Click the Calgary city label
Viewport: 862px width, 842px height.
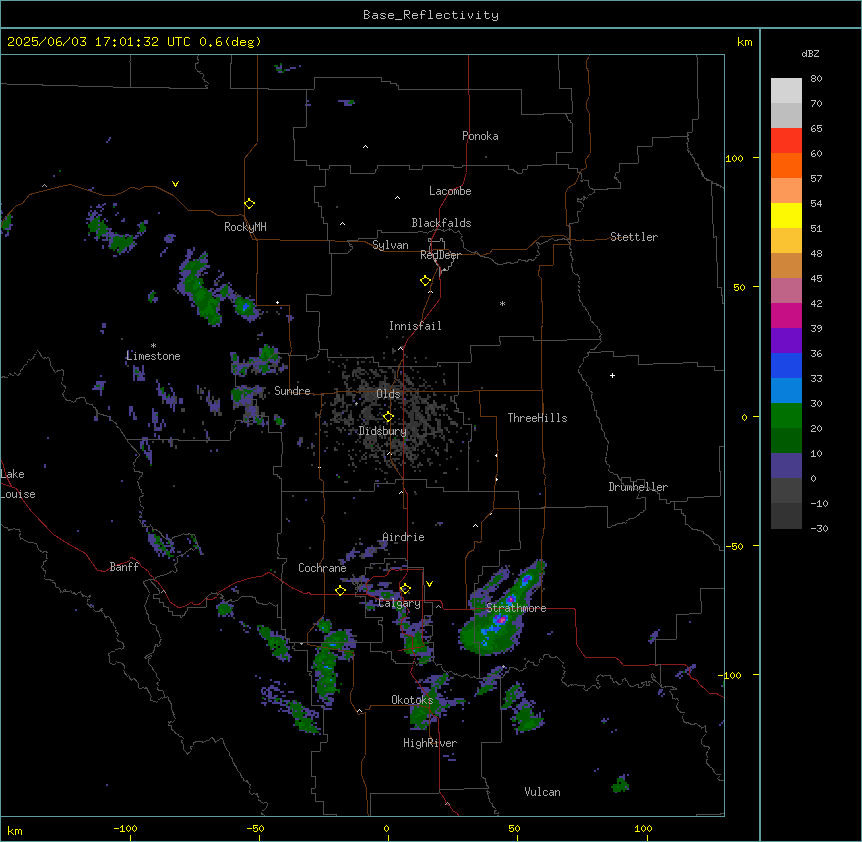click(399, 603)
